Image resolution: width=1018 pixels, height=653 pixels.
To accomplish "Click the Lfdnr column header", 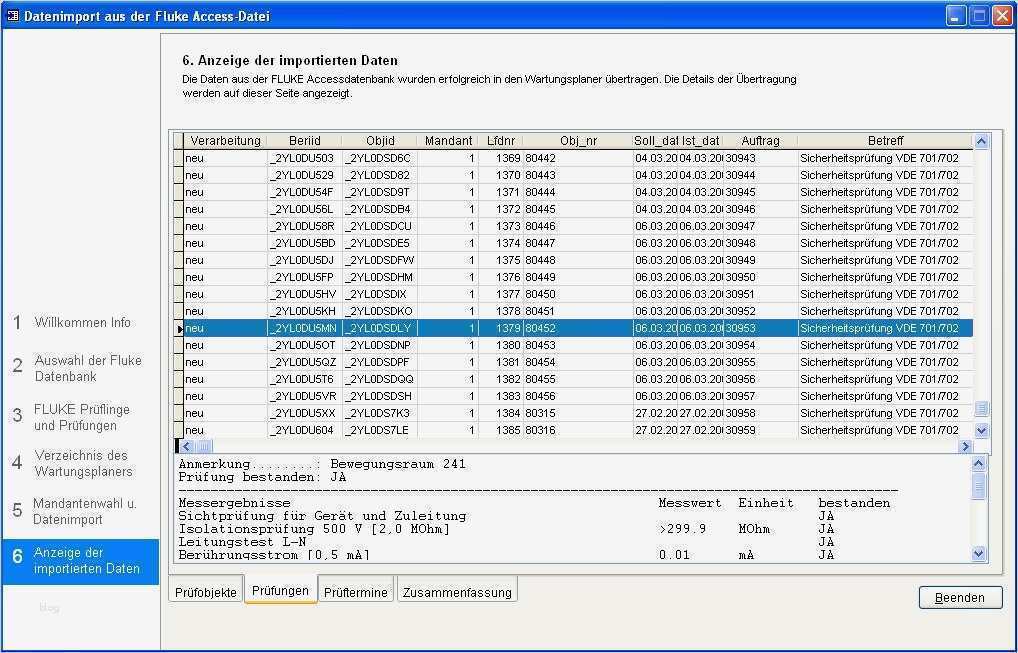I will 501,141.
